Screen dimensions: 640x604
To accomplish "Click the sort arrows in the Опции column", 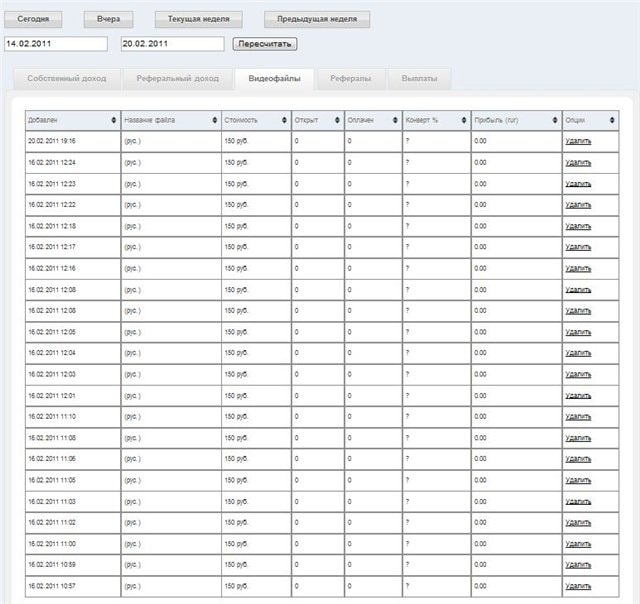I will pyautogui.click(x=612, y=120).
